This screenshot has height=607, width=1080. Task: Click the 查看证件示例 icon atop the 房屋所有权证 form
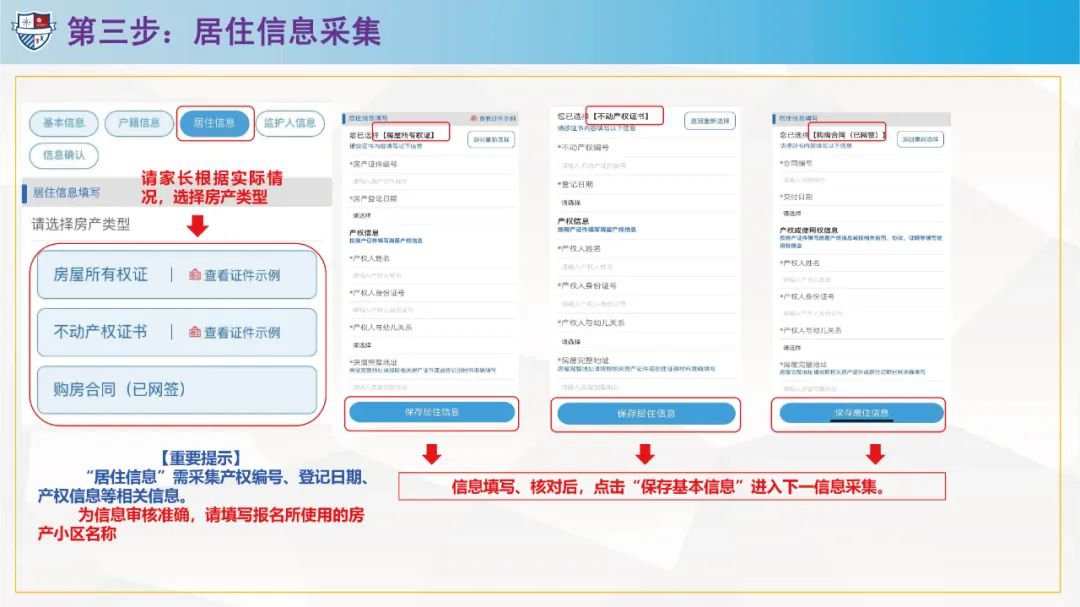pos(474,119)
